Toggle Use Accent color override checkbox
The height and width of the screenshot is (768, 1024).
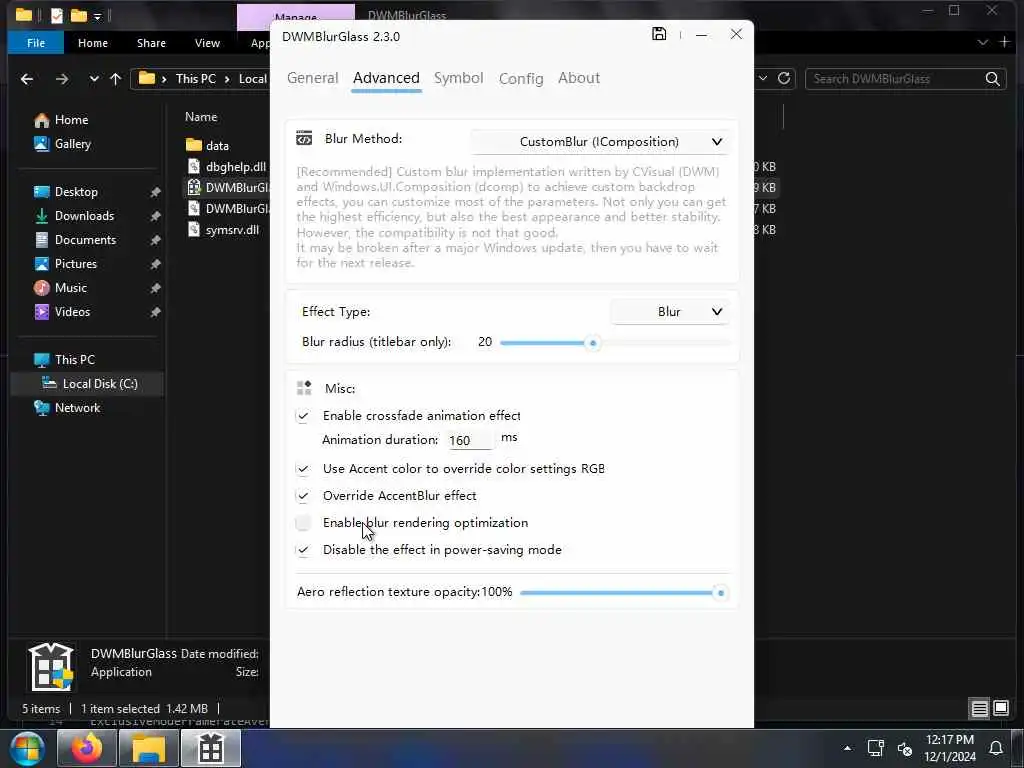(x=303, y=469)
